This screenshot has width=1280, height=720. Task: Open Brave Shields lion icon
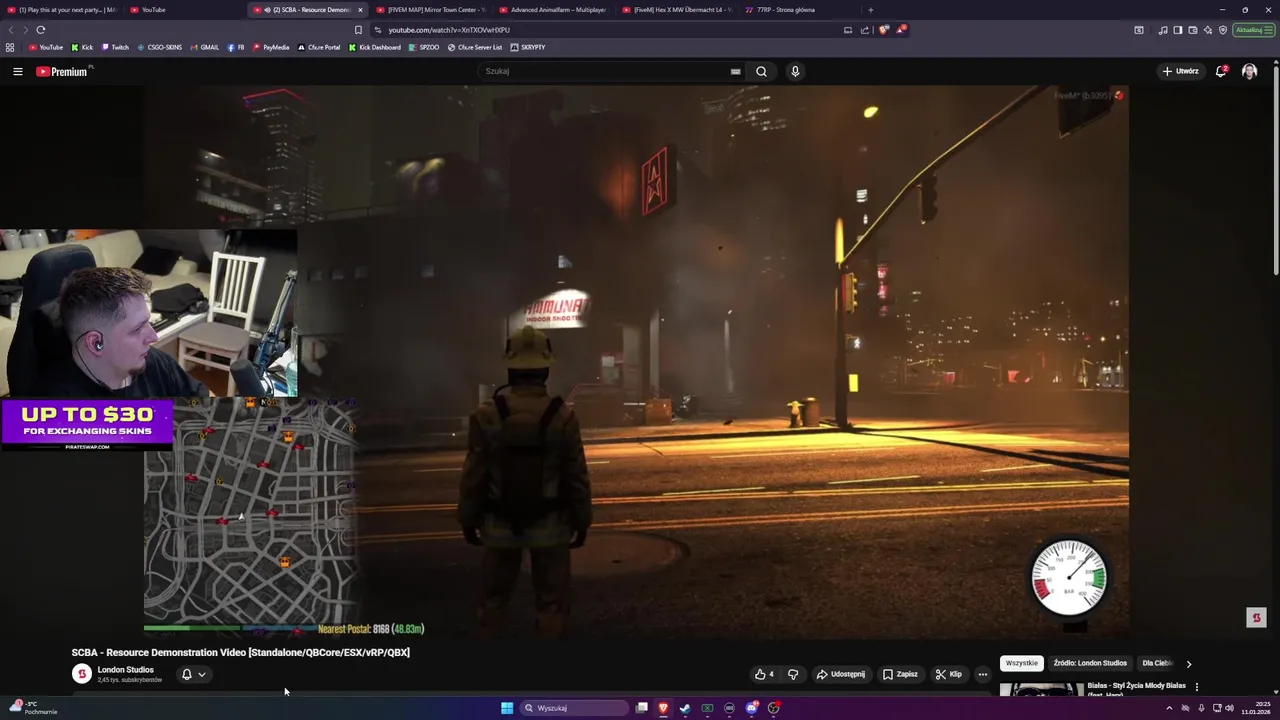pyautogui.click(x=883, y=30)
